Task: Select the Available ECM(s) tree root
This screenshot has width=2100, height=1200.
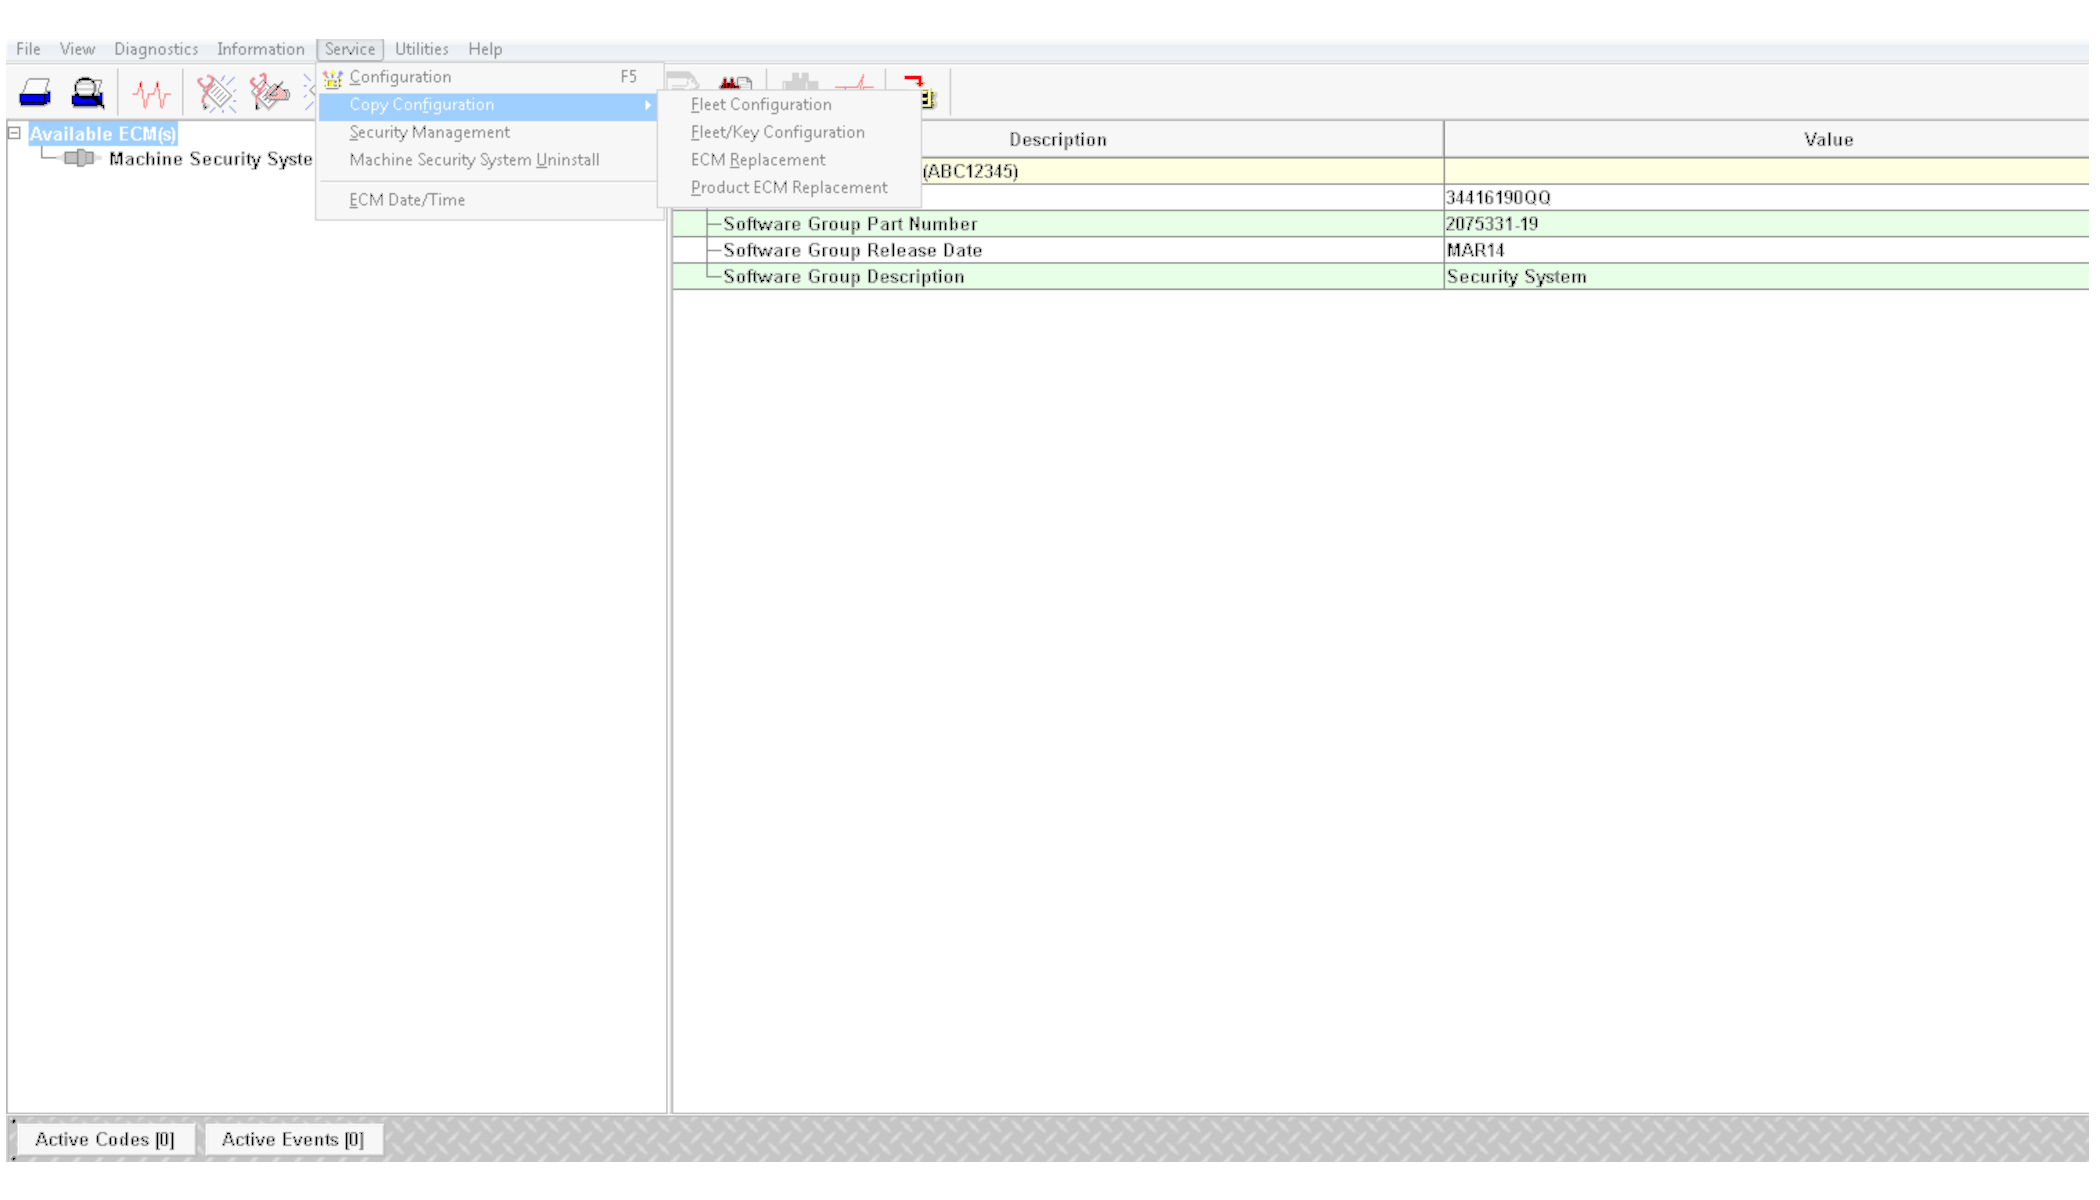Action: tap(103, 134)
